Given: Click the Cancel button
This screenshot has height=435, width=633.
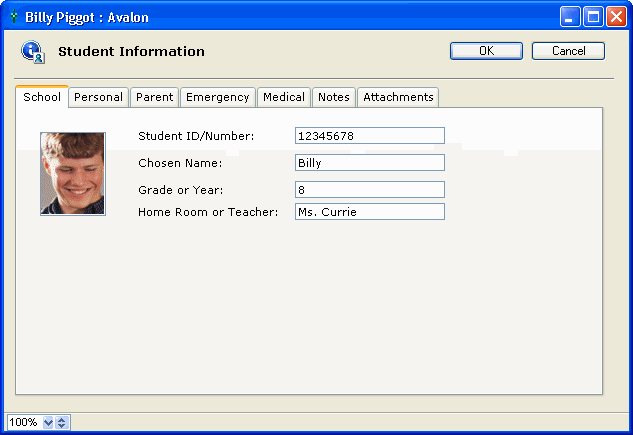Looking at the screenshot, I should (568, 51).
